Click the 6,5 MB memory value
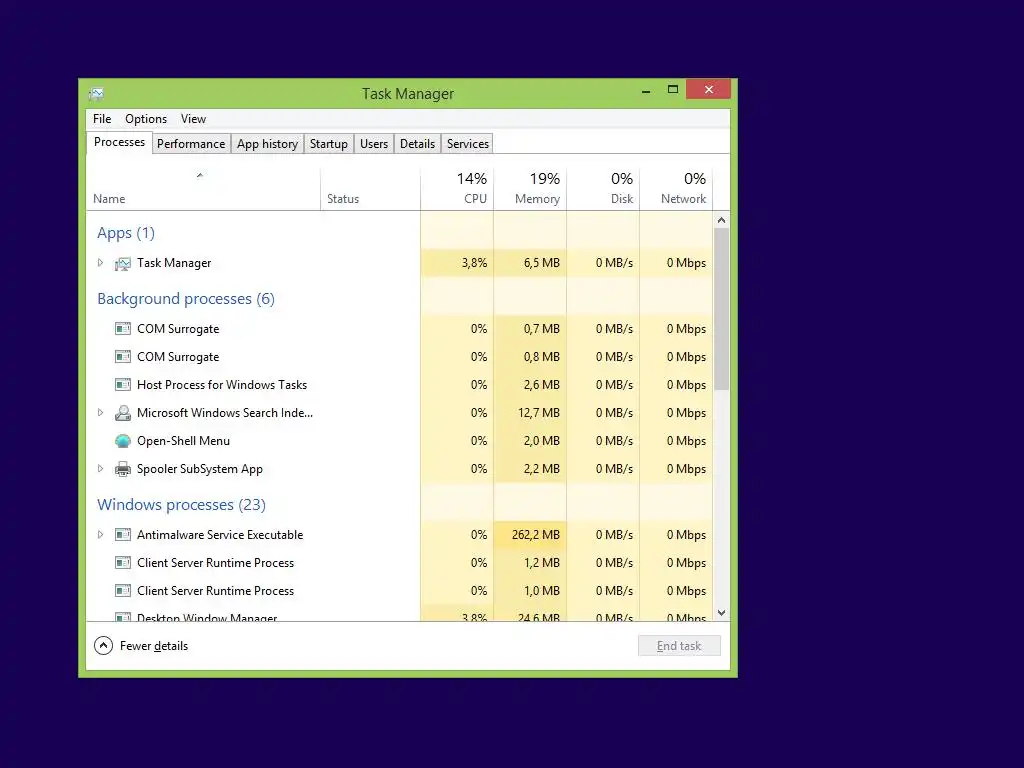Viewport: 1024px width, 768px height. click(x=541, y=263)
